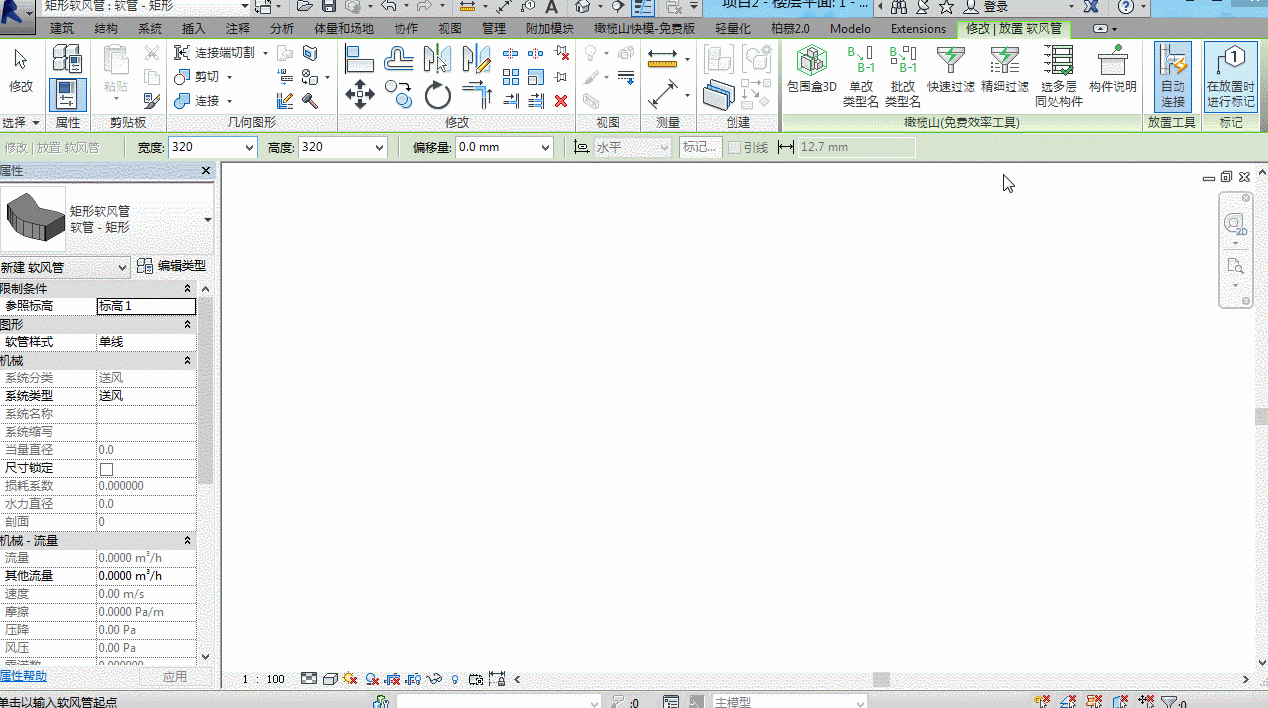Open the 包围盒3D tool

[811, 70]
